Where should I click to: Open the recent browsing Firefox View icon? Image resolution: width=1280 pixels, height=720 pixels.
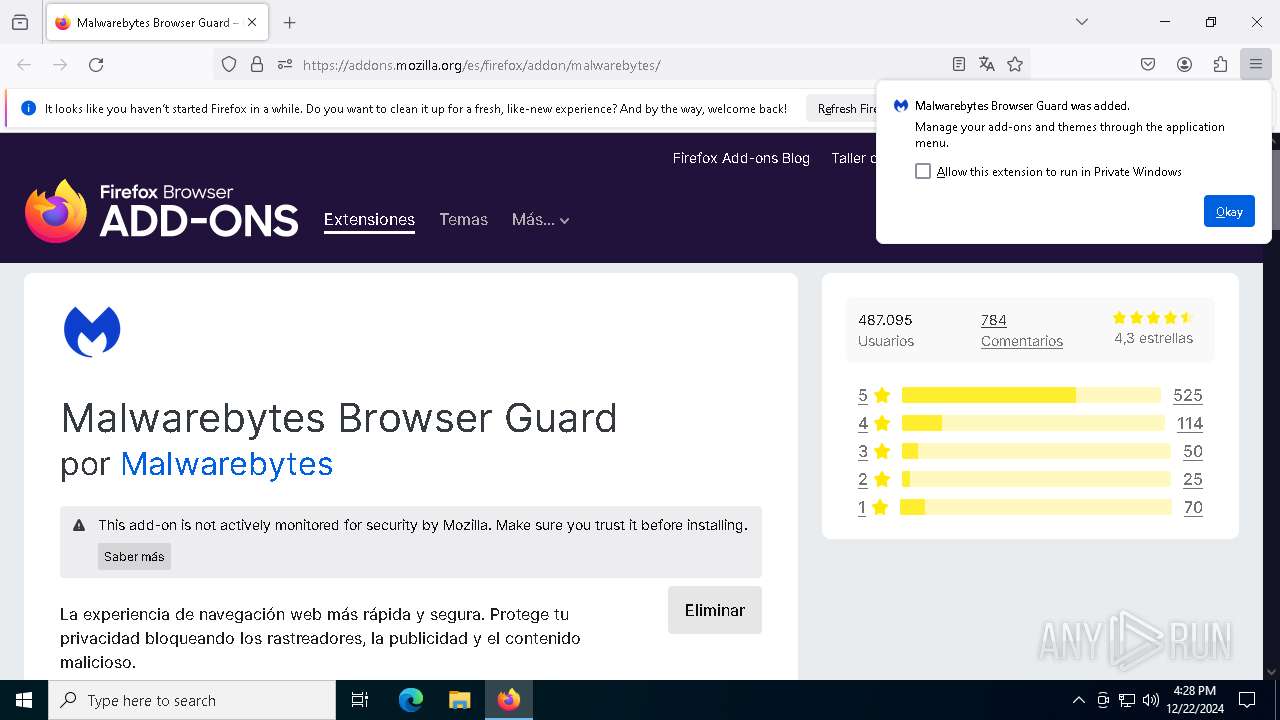tap(20, 22)
